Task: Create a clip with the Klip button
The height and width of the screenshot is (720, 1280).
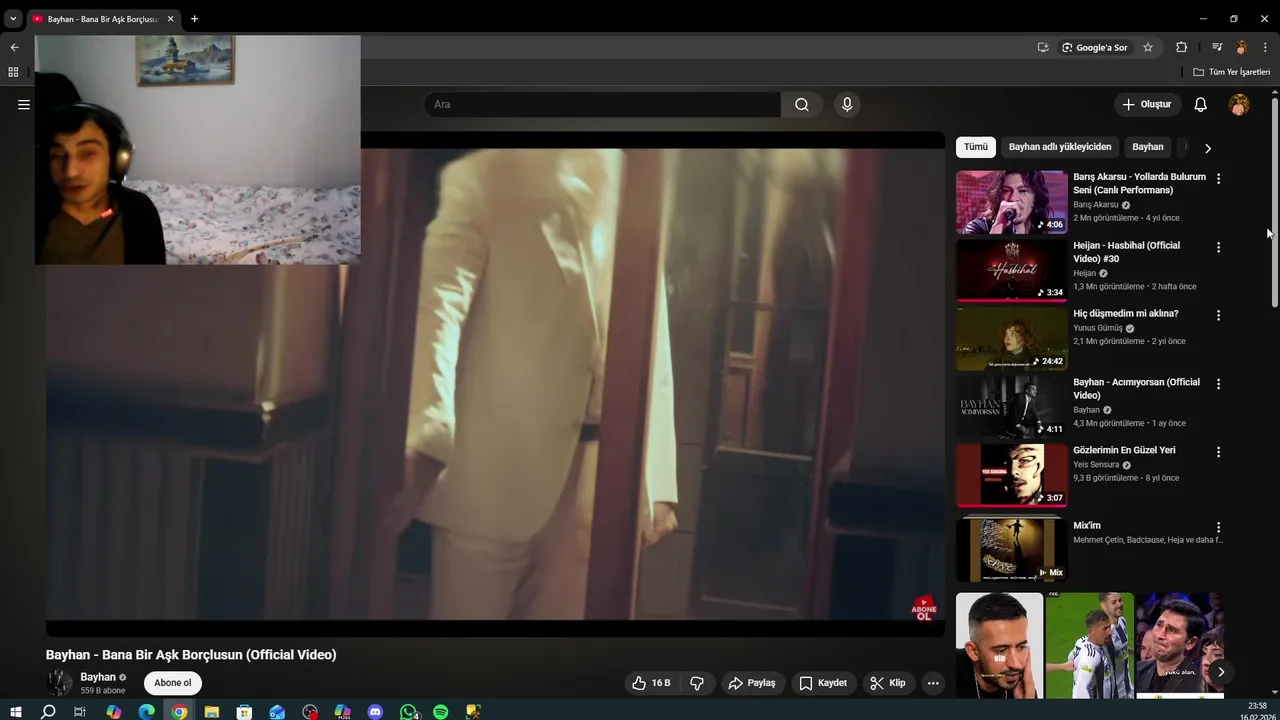Action: coord(888,683)
